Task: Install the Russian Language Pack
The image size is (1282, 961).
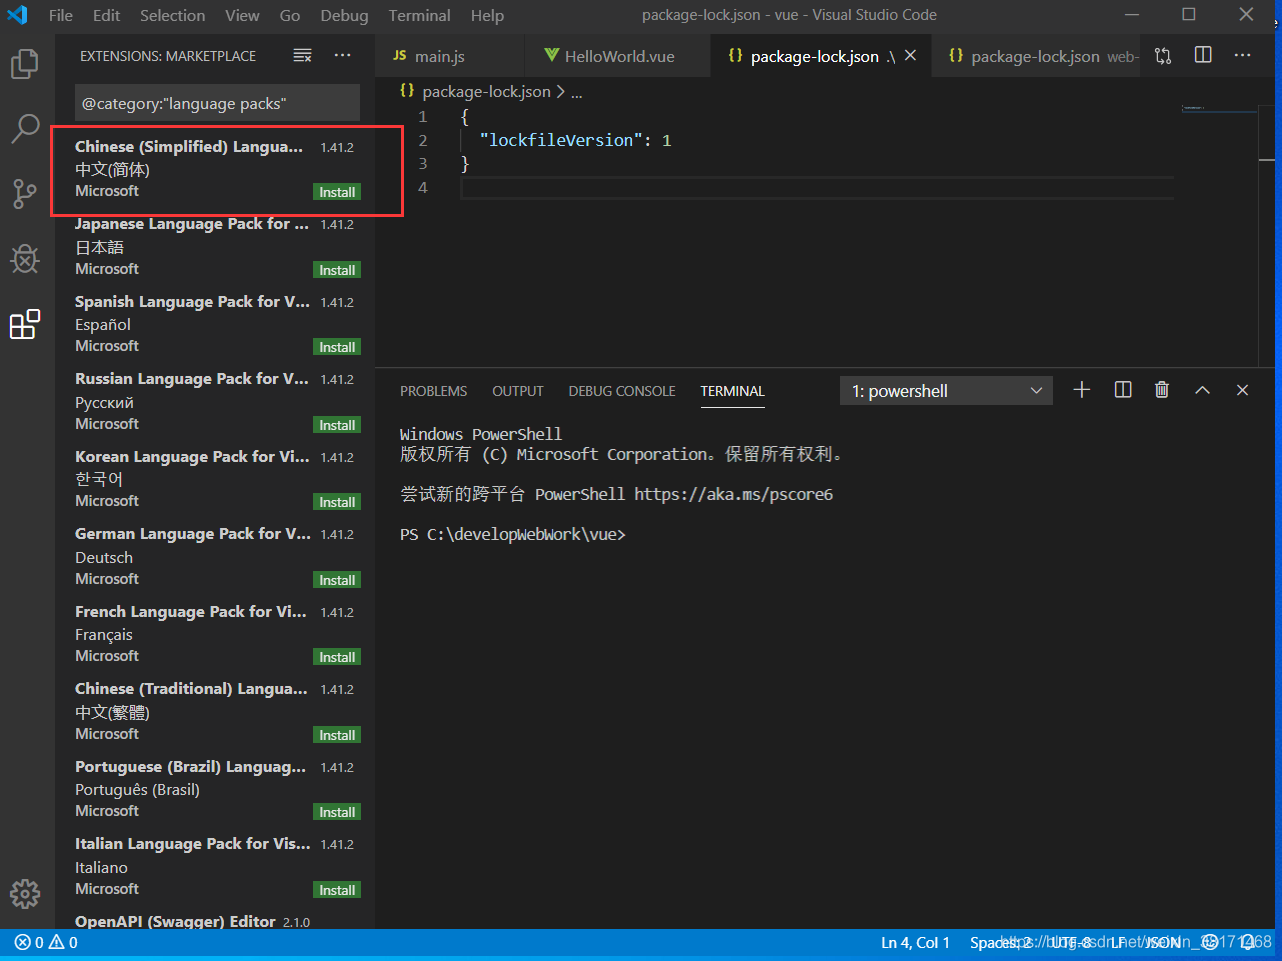Action: (337, 425)
